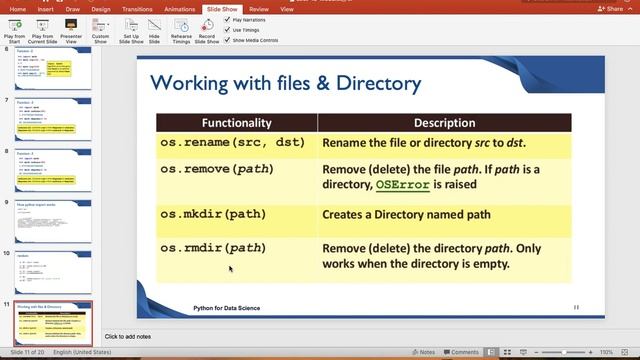Select slide 11 thumbnail

coord(53,323)
